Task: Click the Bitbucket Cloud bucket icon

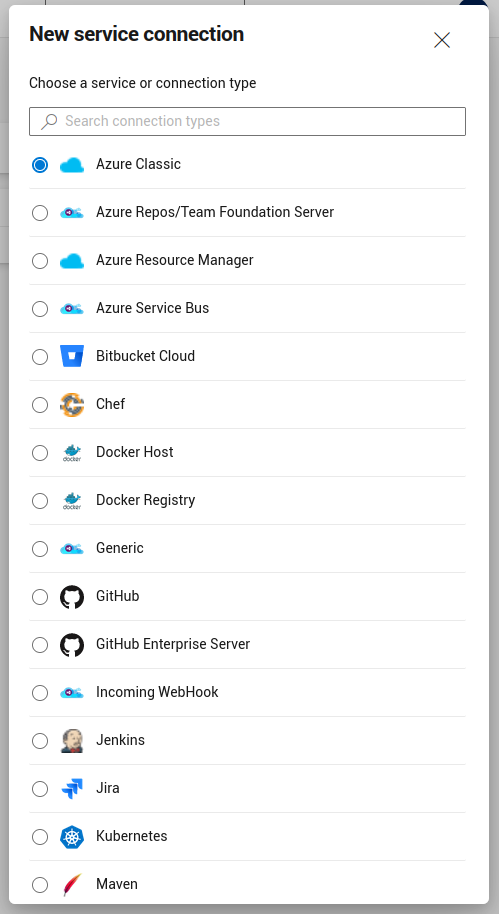Action: point(72,356)
